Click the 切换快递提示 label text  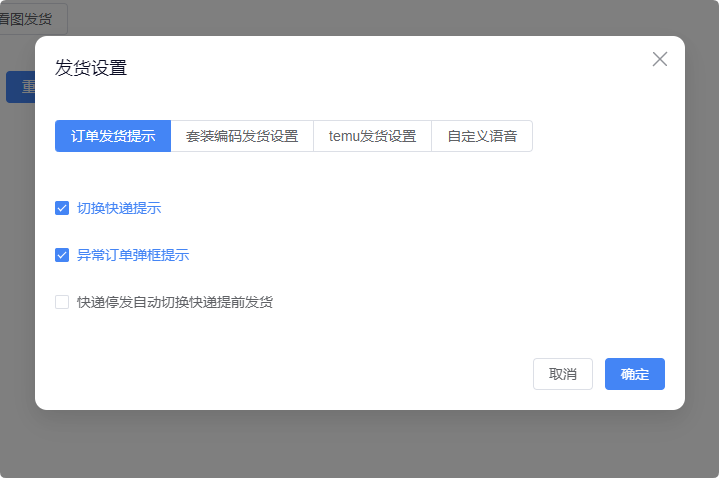pyautogui.click(x=119, y=209)
